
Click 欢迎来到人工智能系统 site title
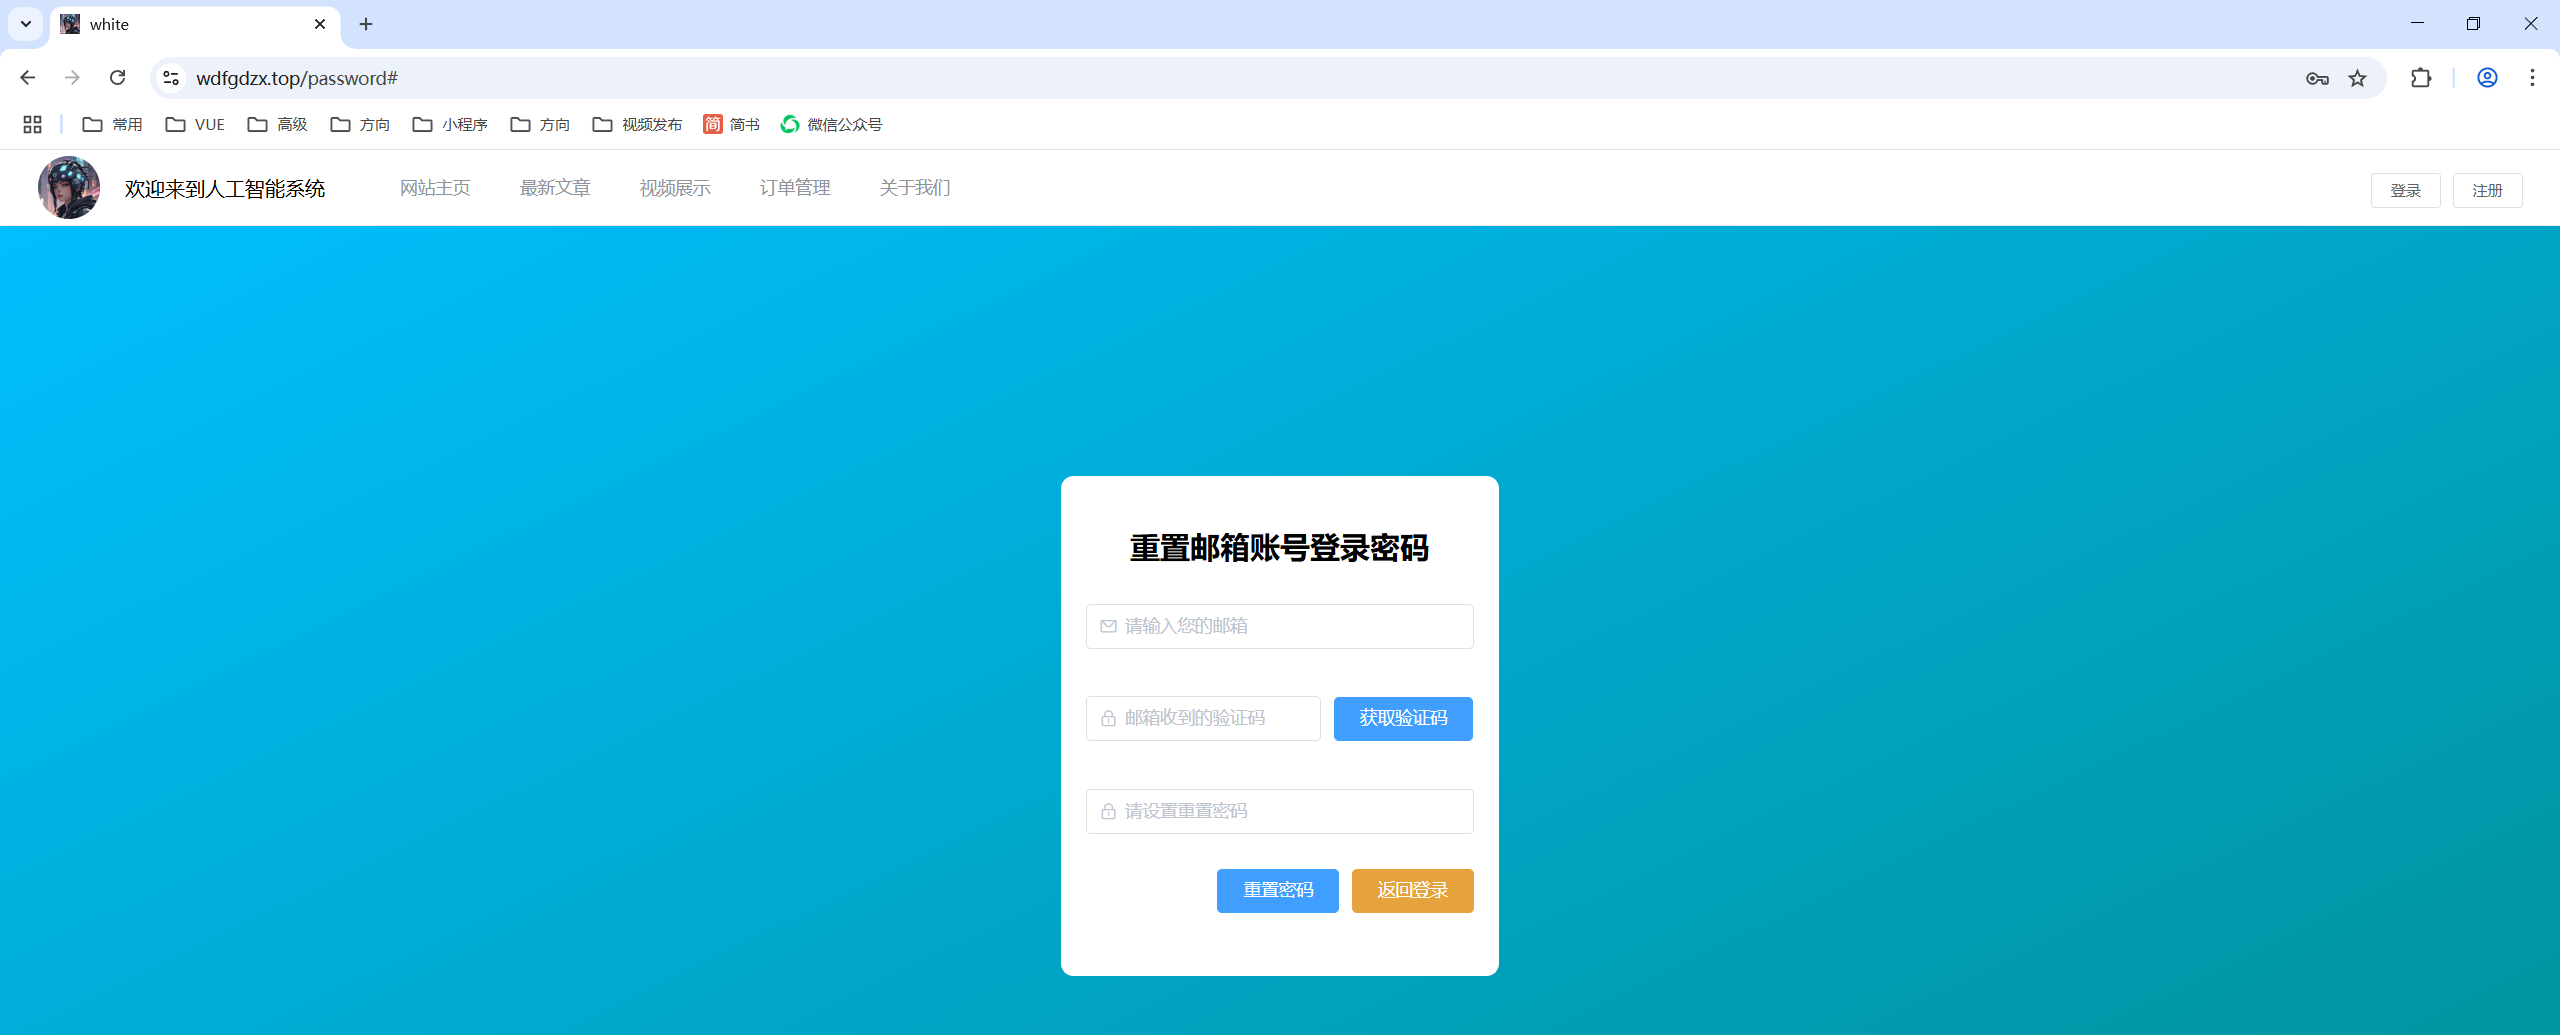click(x=225, y=189)
